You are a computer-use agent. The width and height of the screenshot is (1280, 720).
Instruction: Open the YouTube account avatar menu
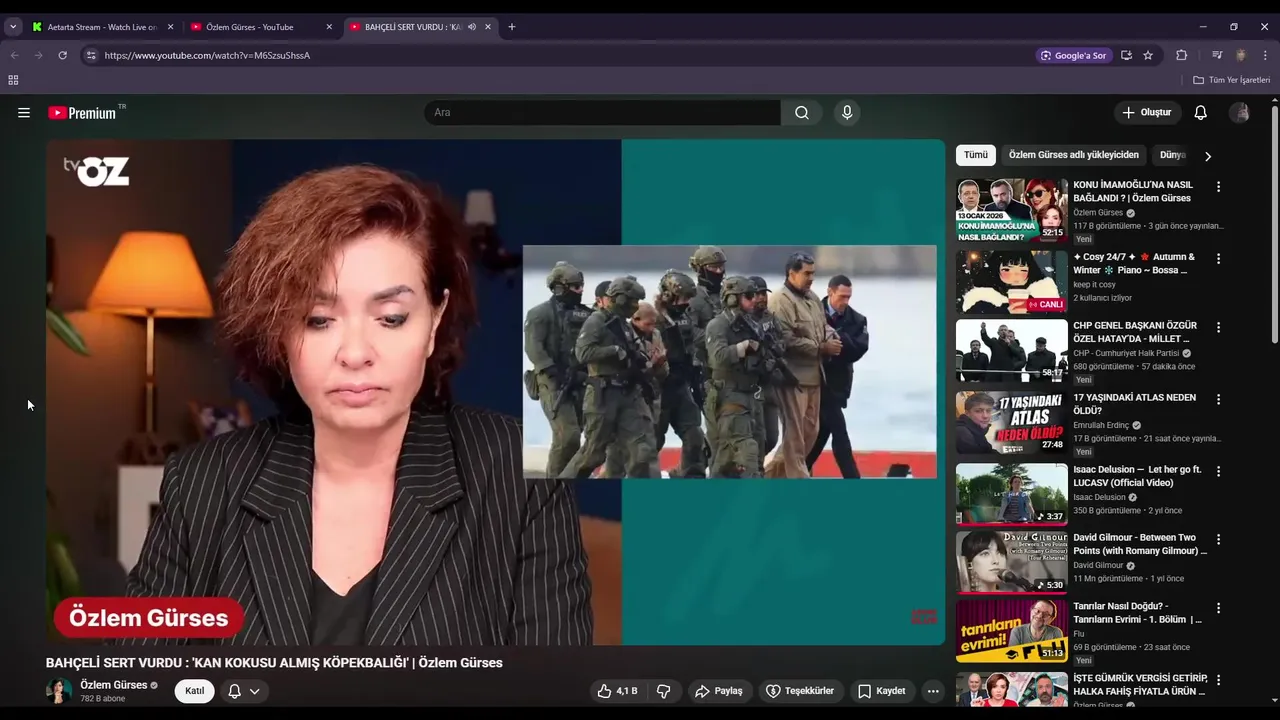click(x=1240, y=113)
